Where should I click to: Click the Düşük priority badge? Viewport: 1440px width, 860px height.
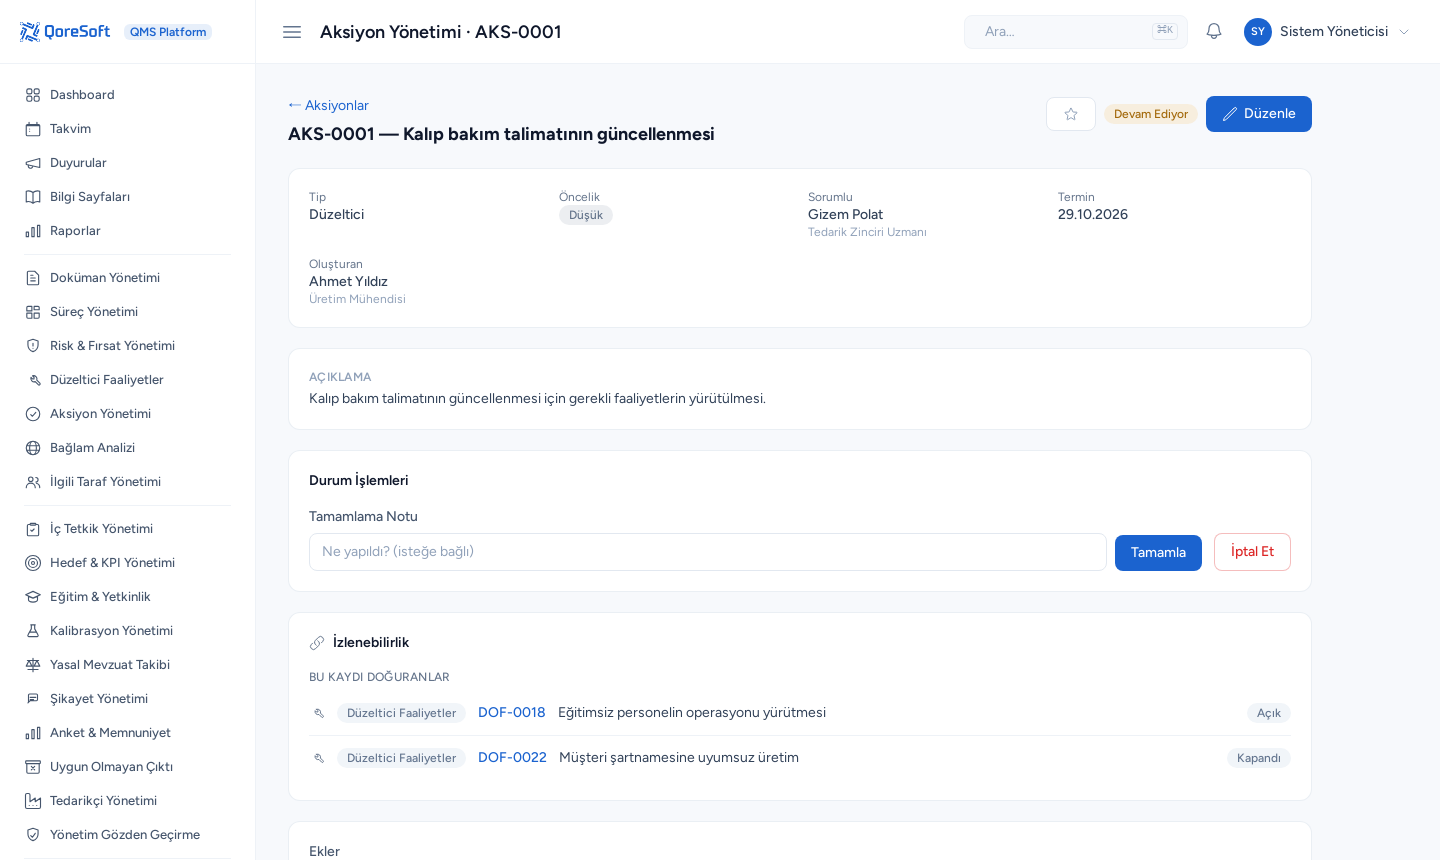pyautogui.click(x=586, y=215)
